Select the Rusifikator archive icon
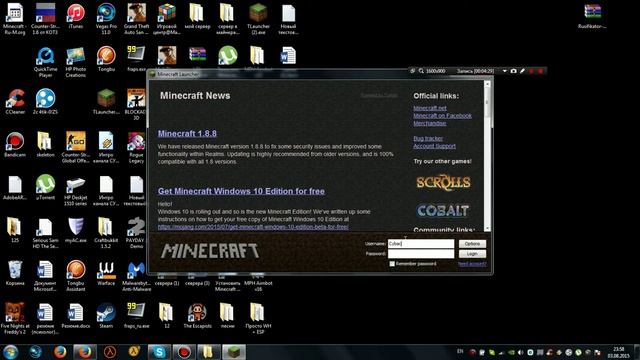This screenshot has height=360, width=640. [x=592, y=16]
